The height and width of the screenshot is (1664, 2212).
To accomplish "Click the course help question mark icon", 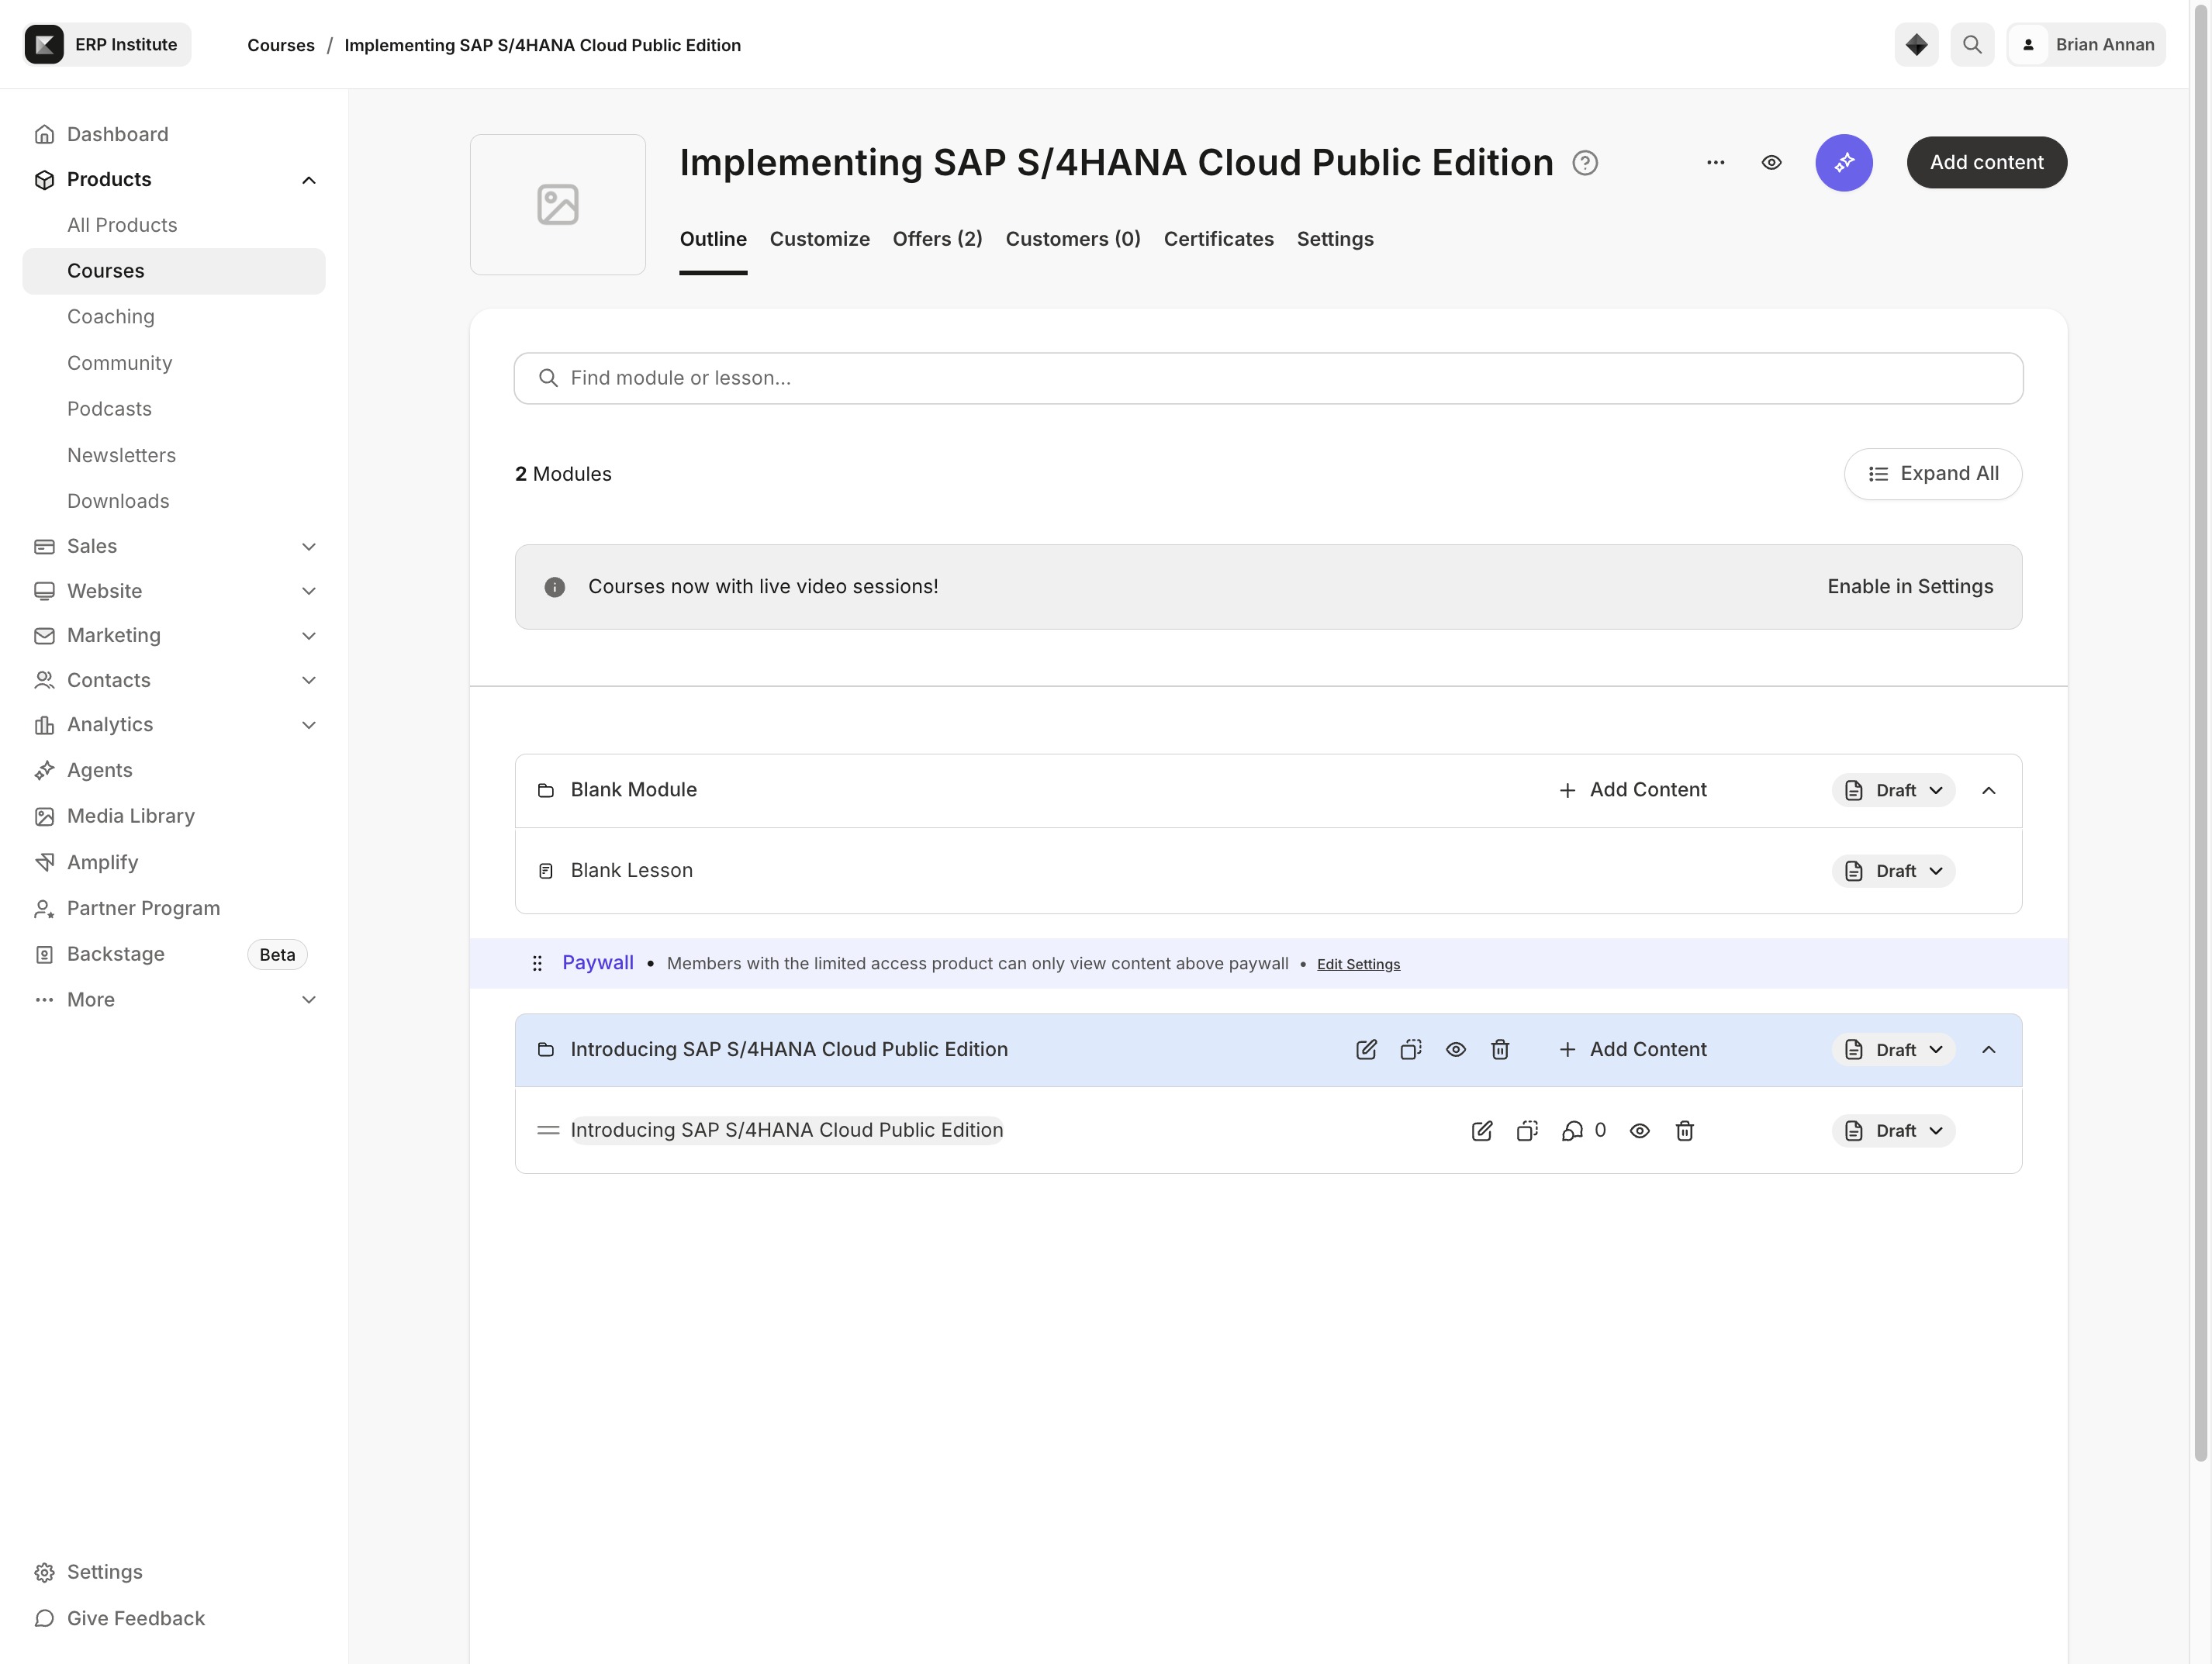I will coord(1585,162).
